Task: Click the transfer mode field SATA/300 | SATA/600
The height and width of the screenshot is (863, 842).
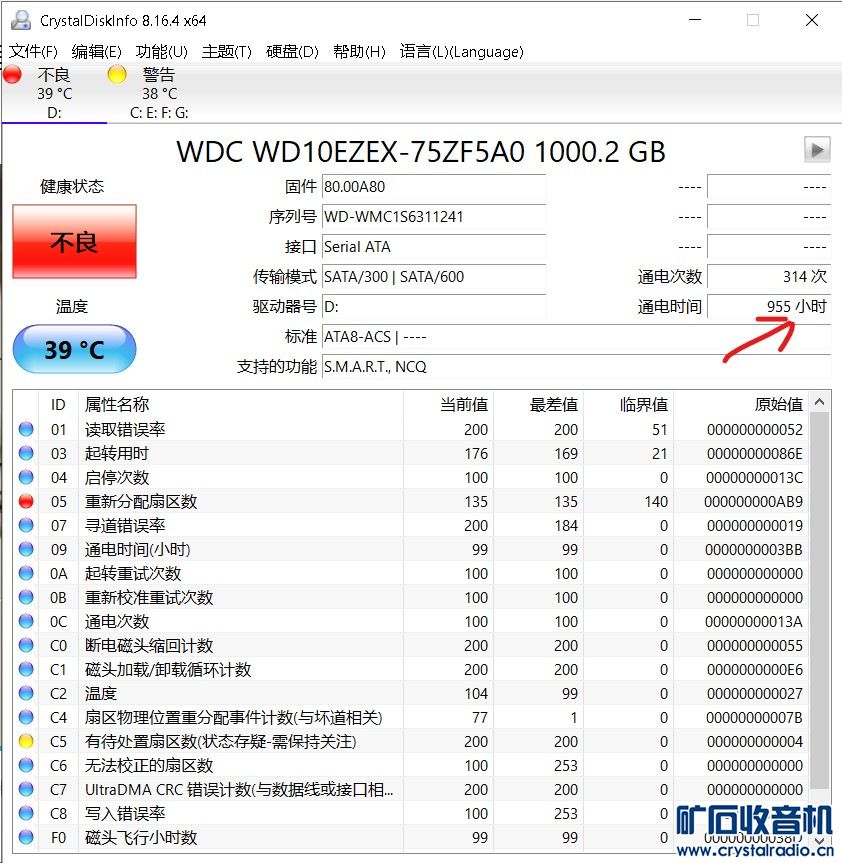Action: coord(434,277)
